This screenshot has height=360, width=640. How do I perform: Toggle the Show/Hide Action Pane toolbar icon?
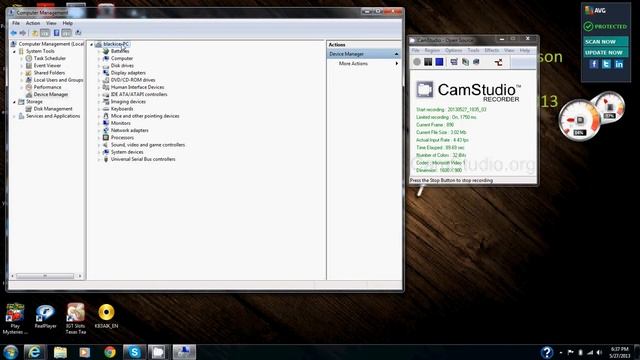coord(67,33)
